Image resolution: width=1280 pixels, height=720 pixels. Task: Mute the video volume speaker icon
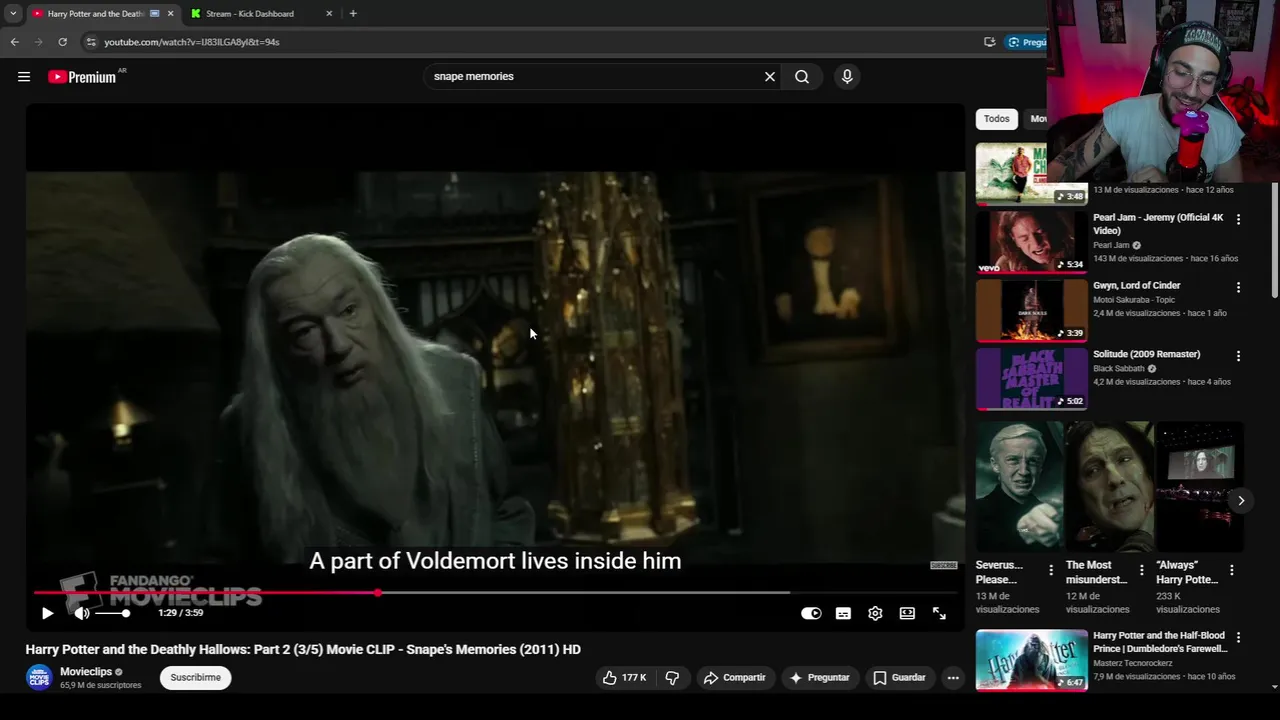coord(82,613)
